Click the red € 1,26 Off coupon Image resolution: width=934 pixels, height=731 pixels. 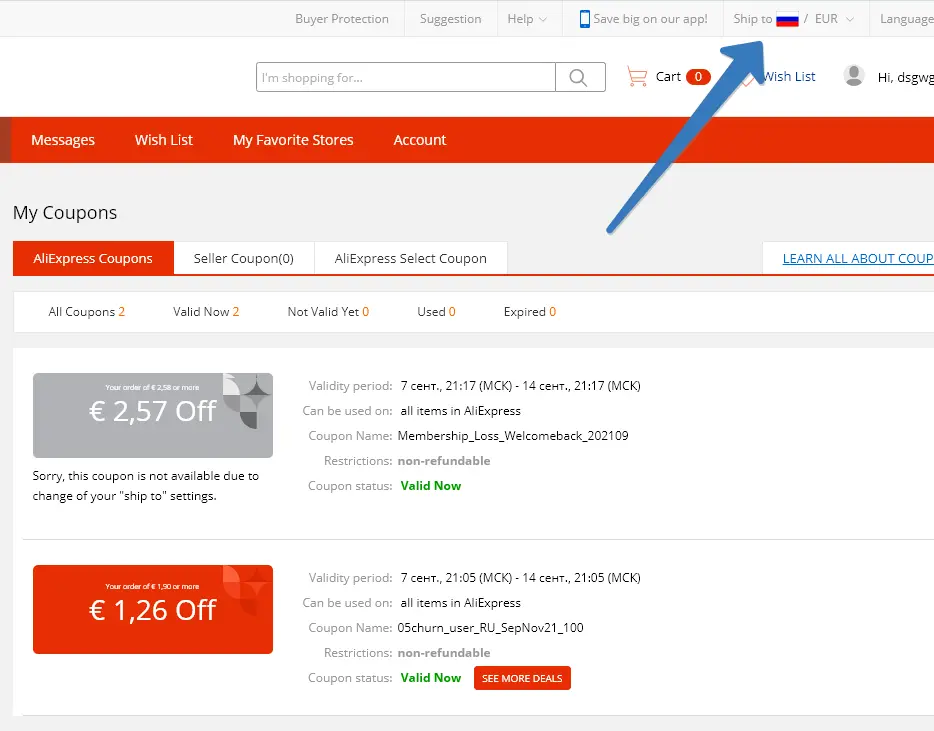(152, 609)
